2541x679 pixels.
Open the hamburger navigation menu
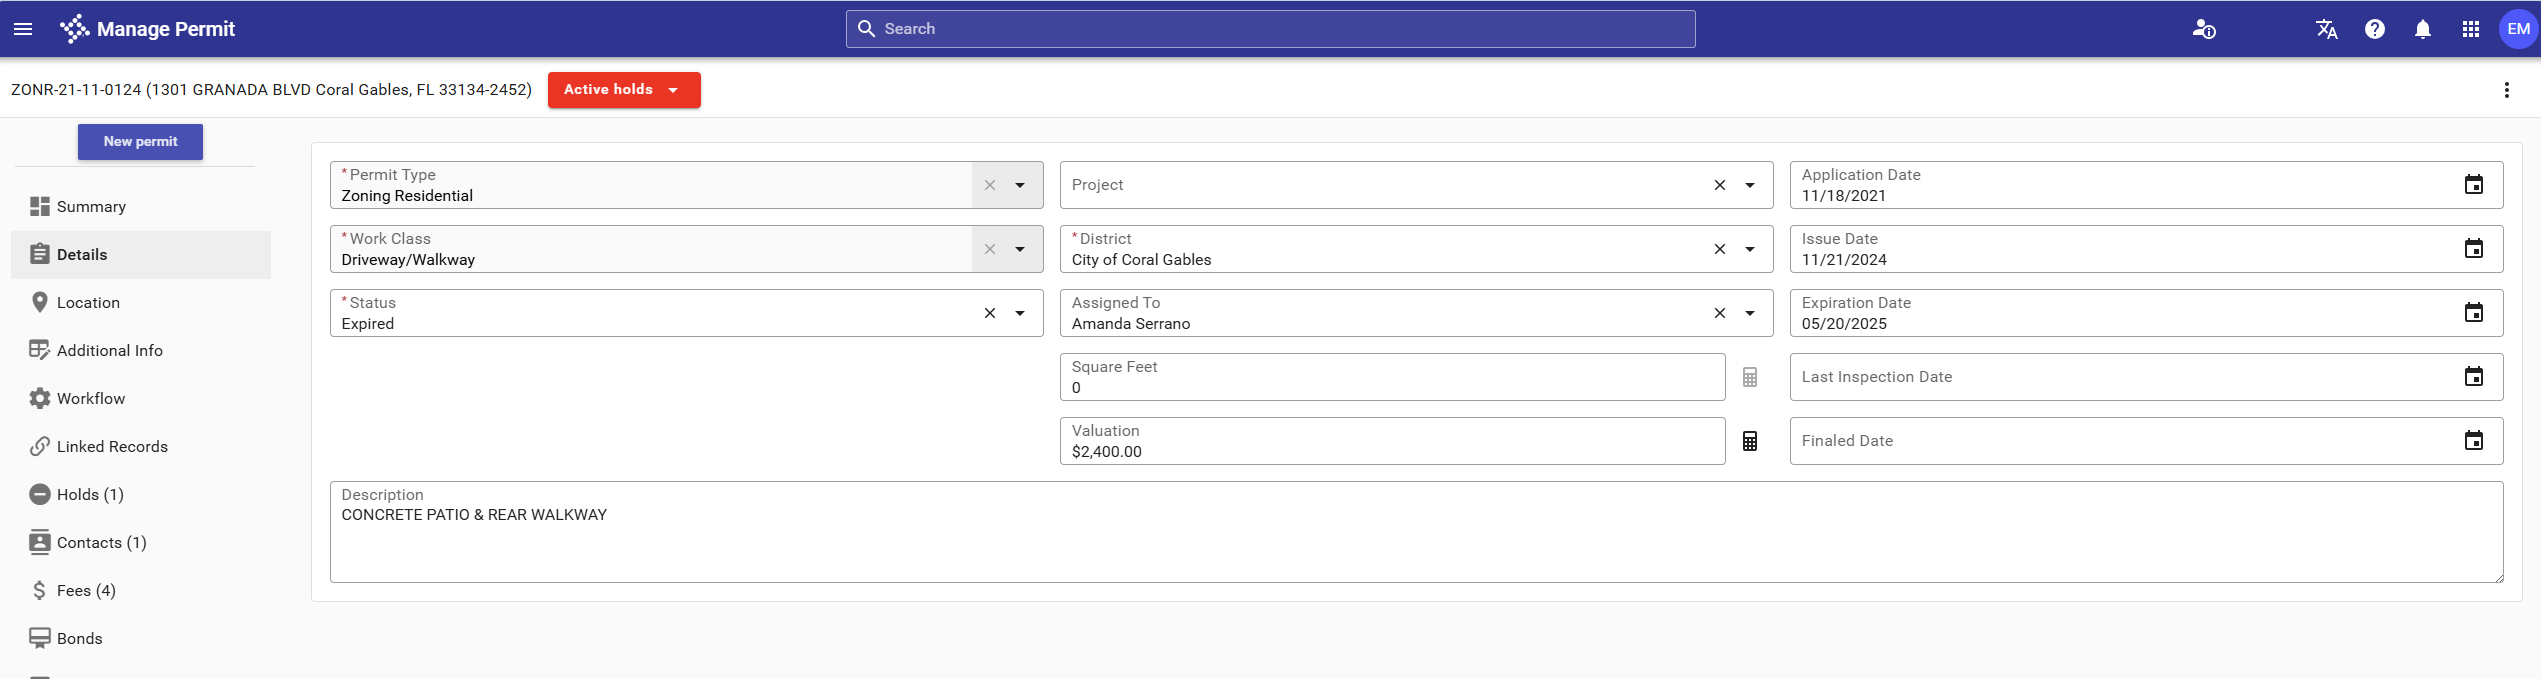click(23, 29)
